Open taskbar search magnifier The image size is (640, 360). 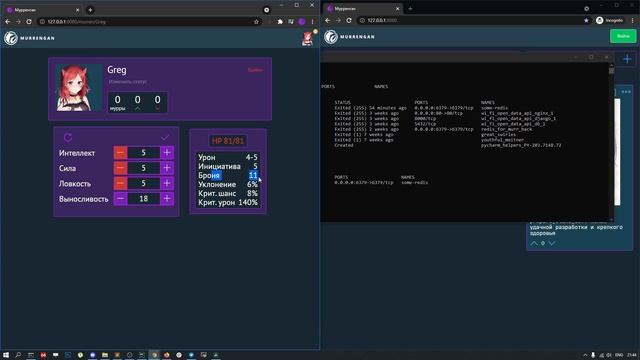pos(18,355)
